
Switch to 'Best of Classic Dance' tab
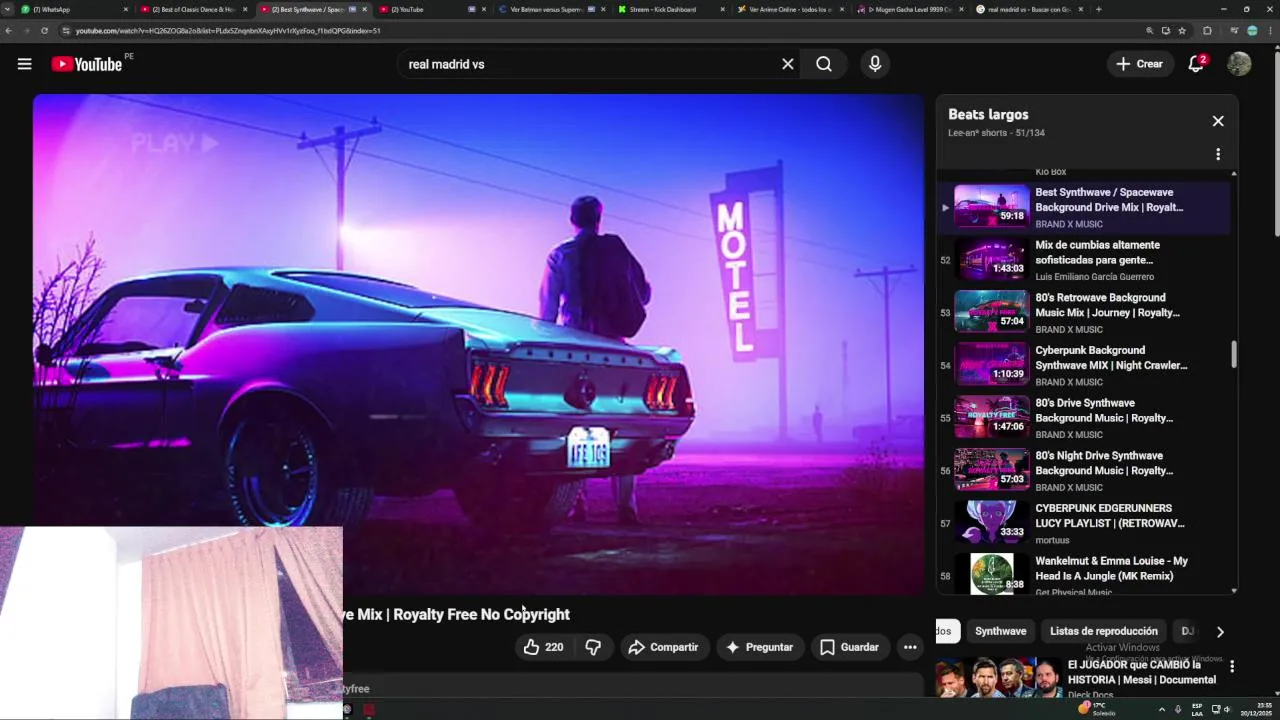coord(194,9)
